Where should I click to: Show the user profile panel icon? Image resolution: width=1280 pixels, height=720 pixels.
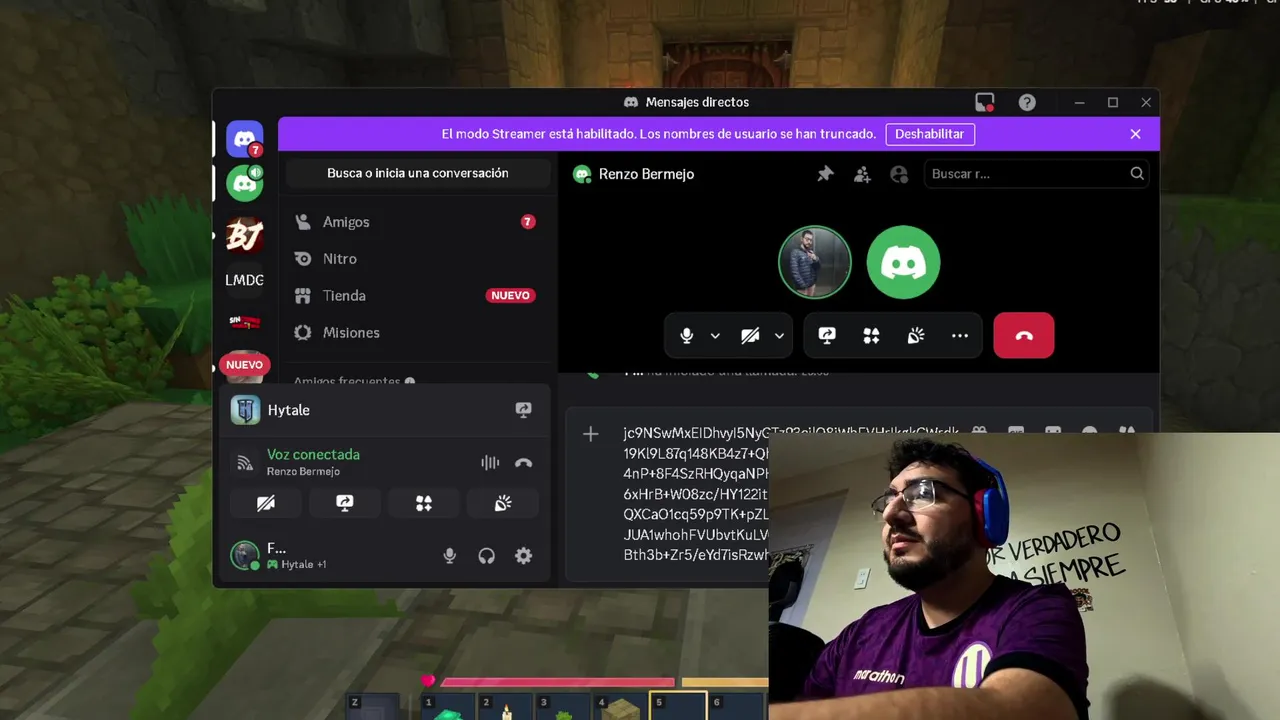click(899, 174)
